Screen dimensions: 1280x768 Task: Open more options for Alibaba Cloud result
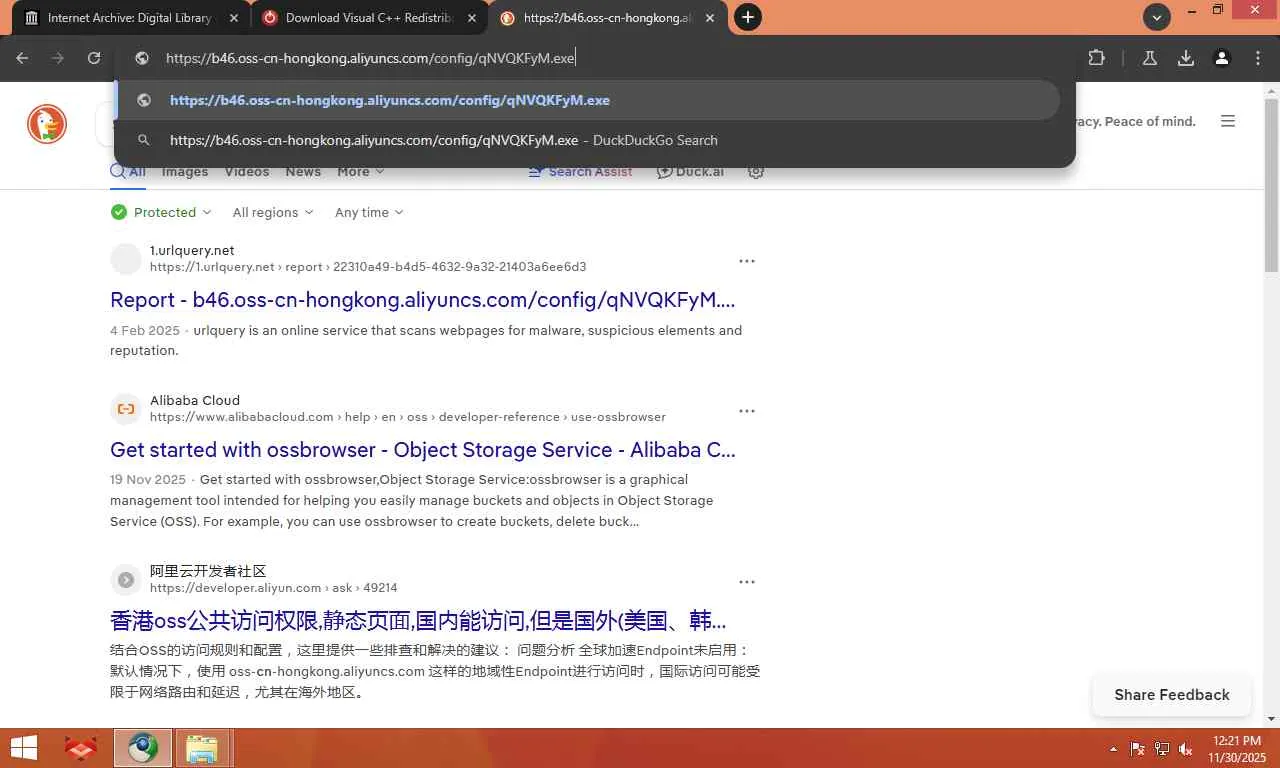click(747, 411)
